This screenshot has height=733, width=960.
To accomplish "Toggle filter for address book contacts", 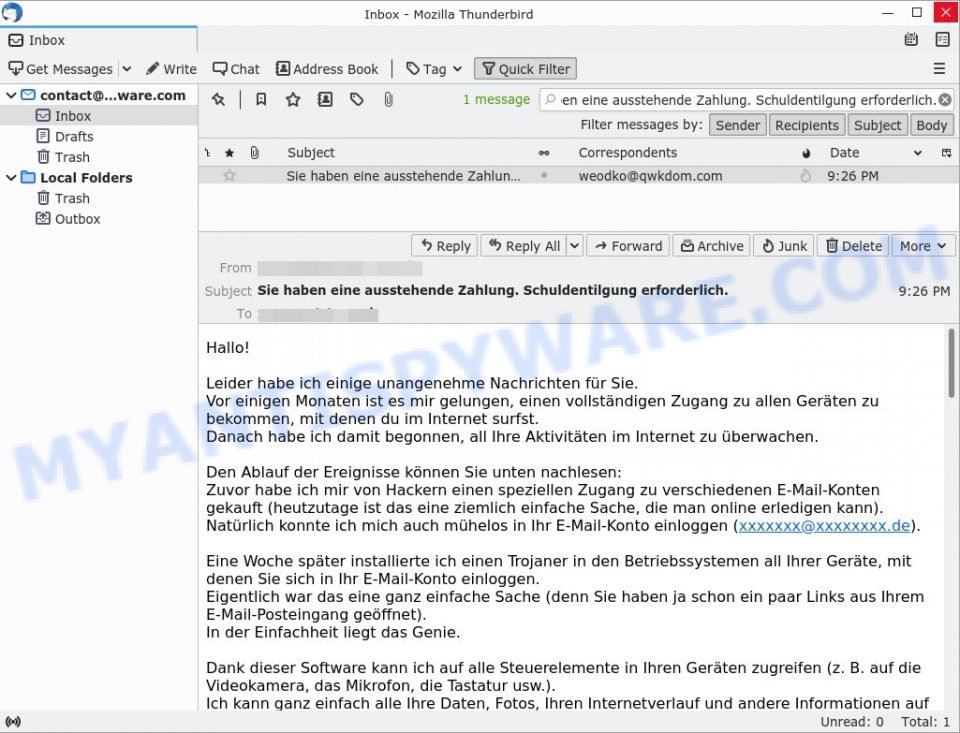I will 325,99.
